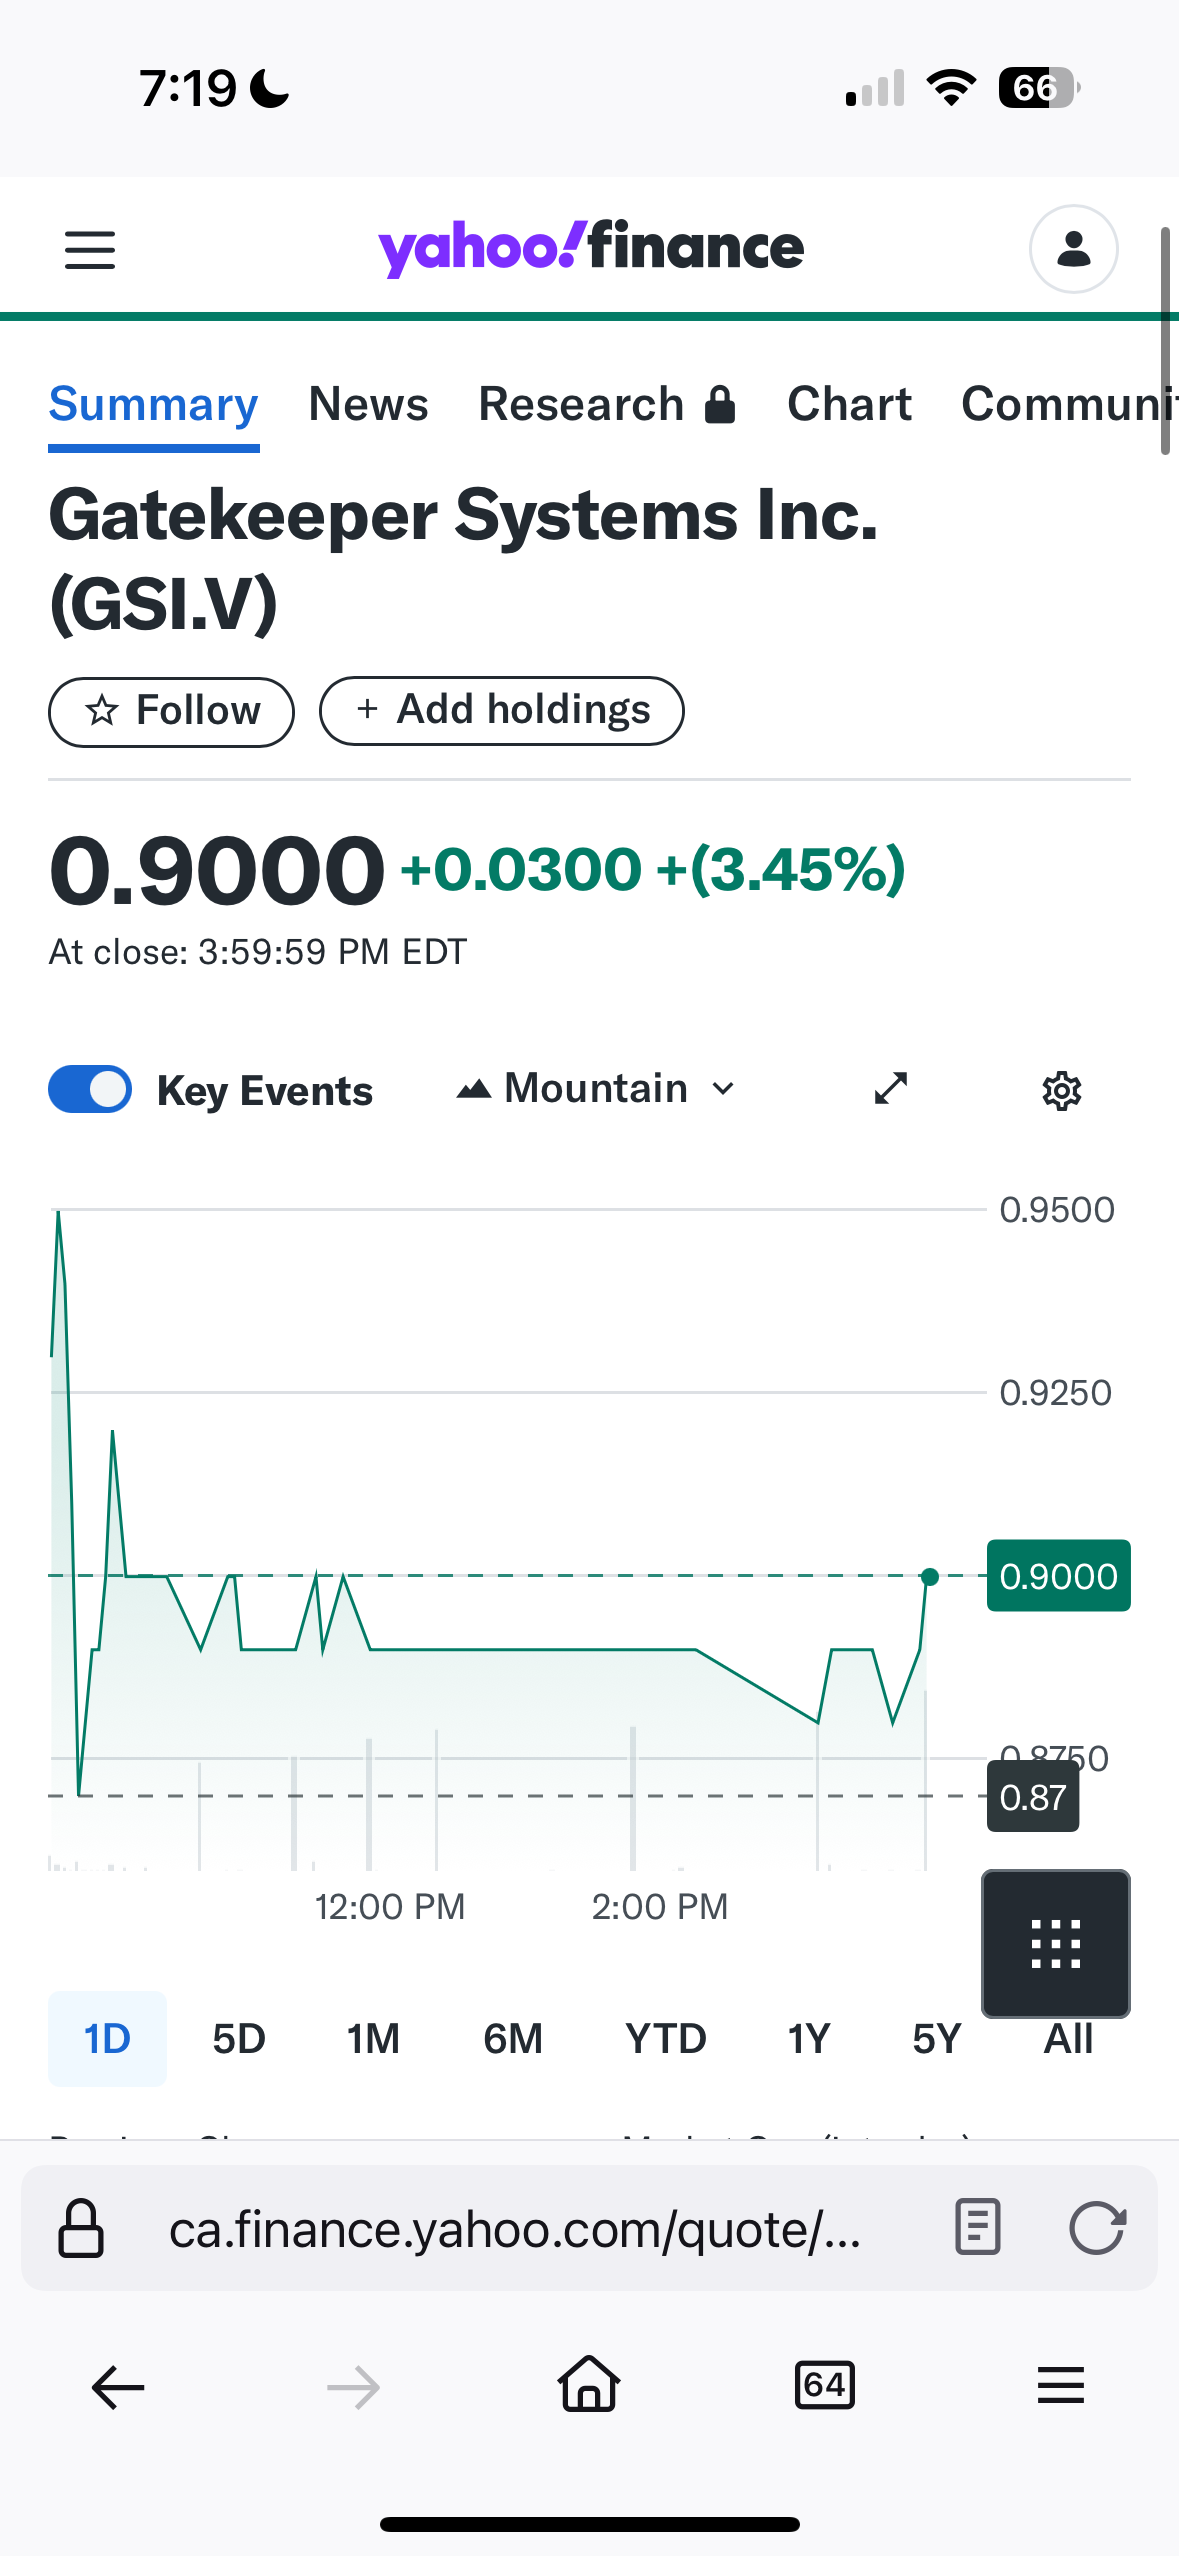Select the All time range
The image size is (1179, 2556).
coord(1068,2040)
